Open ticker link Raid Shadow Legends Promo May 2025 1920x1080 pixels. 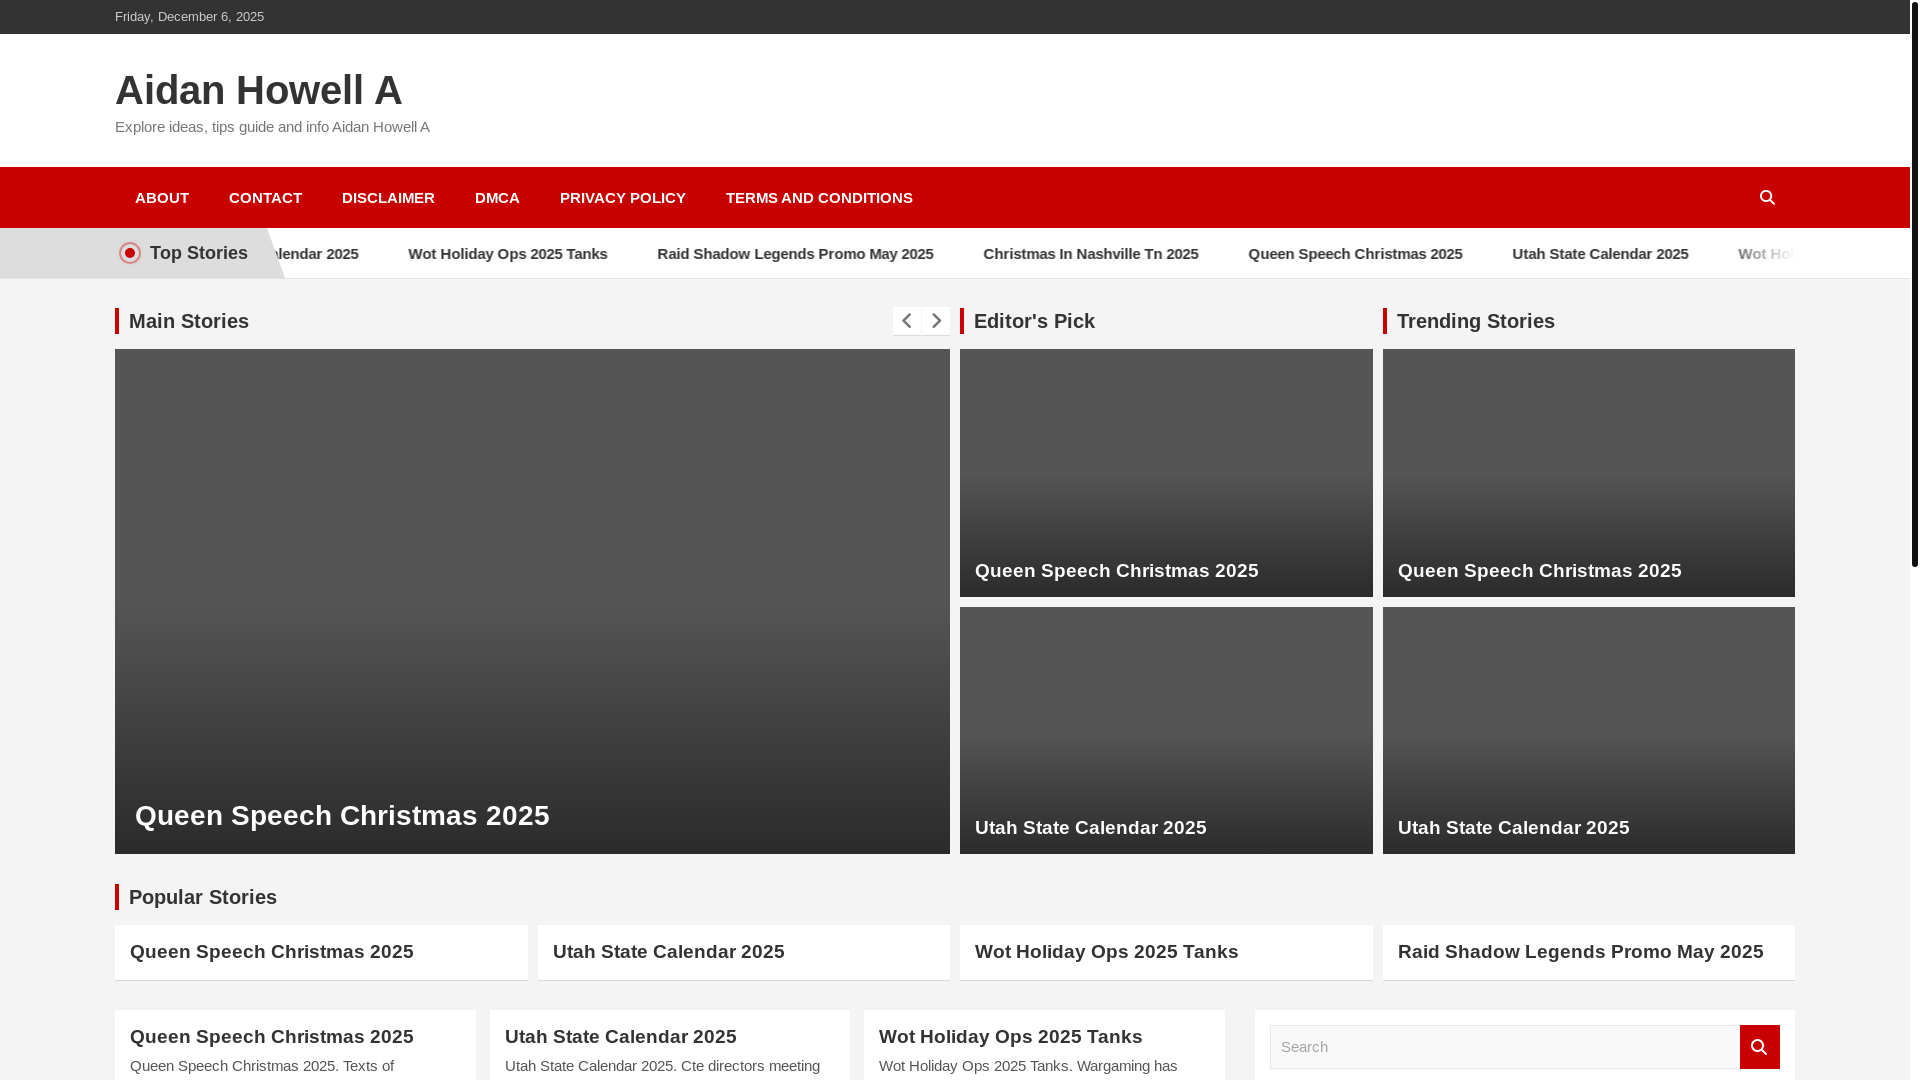coord(795,254)
